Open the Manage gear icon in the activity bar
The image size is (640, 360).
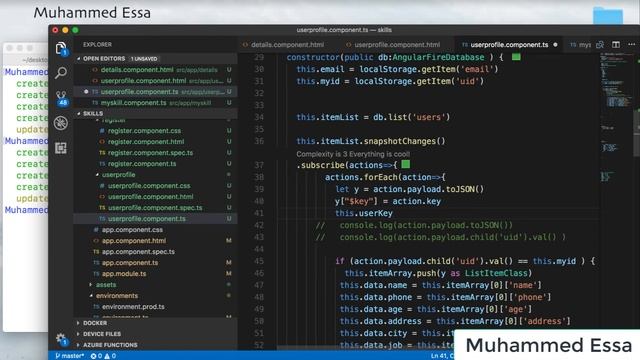(x=61, y=339)
